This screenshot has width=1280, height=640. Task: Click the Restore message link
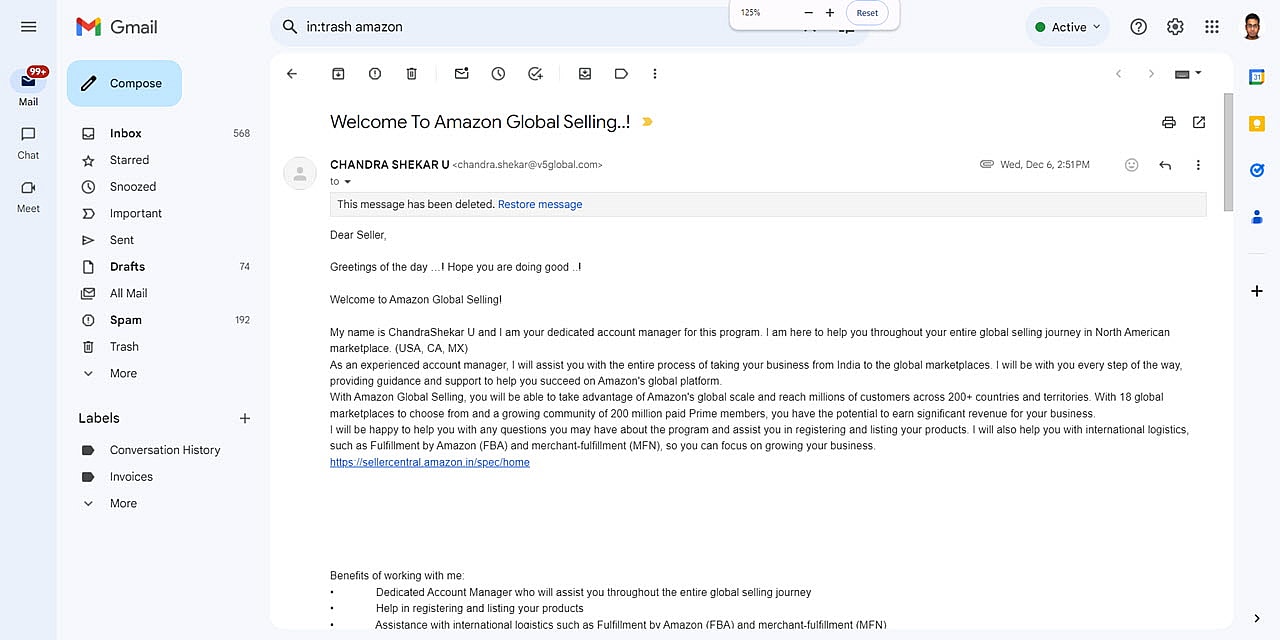[540, 204]
